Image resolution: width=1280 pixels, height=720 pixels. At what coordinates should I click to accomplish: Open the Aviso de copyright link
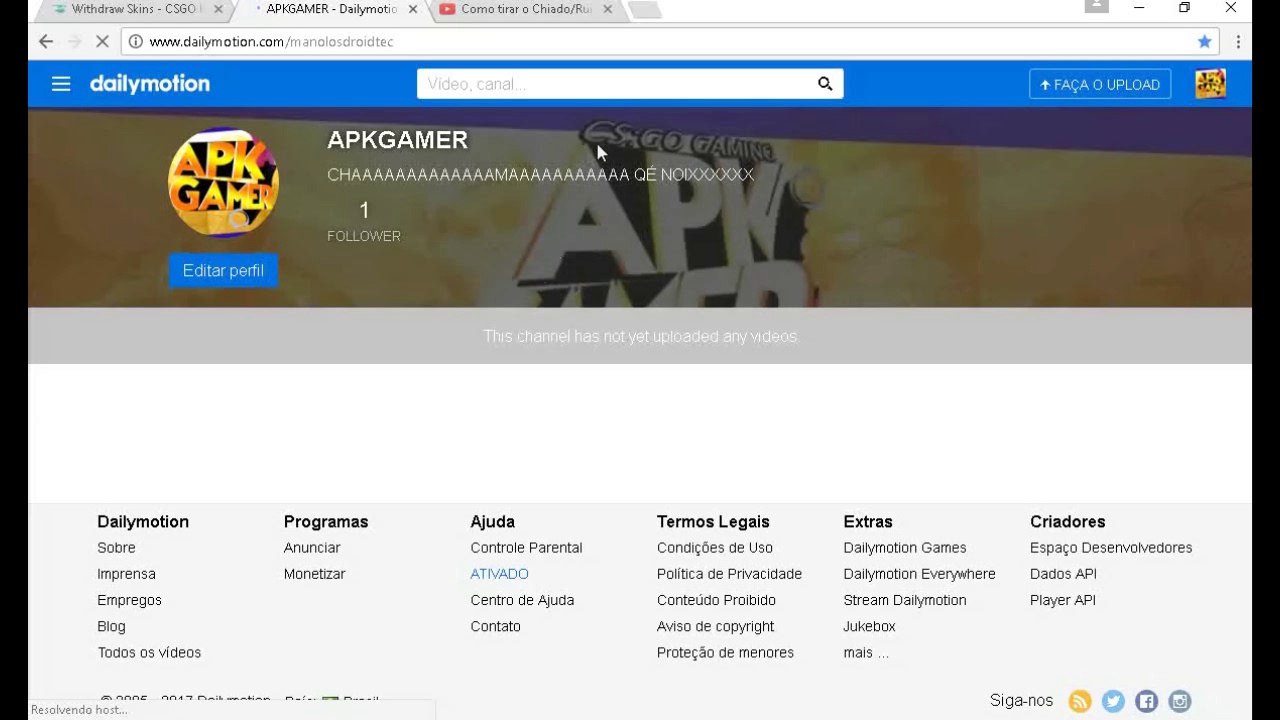[x=715, y=626]
